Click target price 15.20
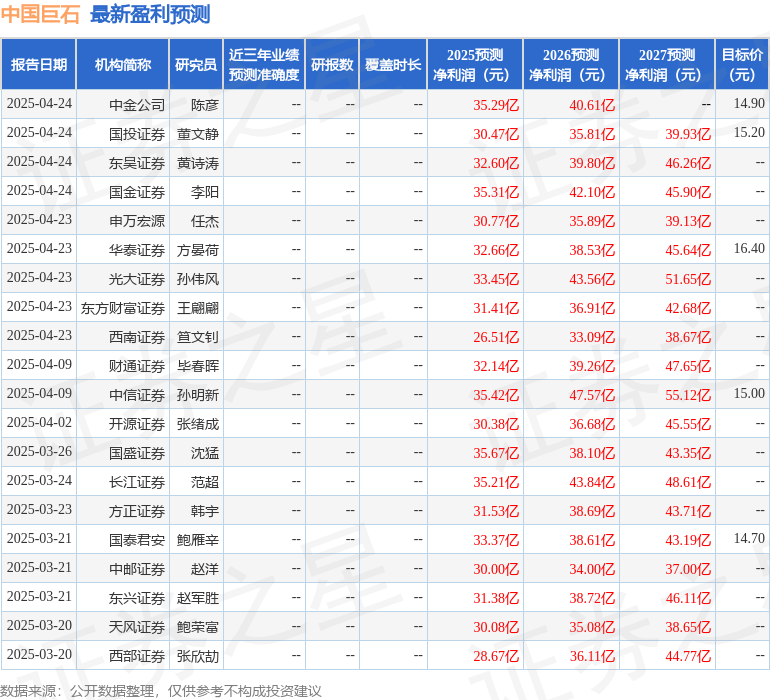The height and width of the screenshot is (700, 770). (749, 132)
